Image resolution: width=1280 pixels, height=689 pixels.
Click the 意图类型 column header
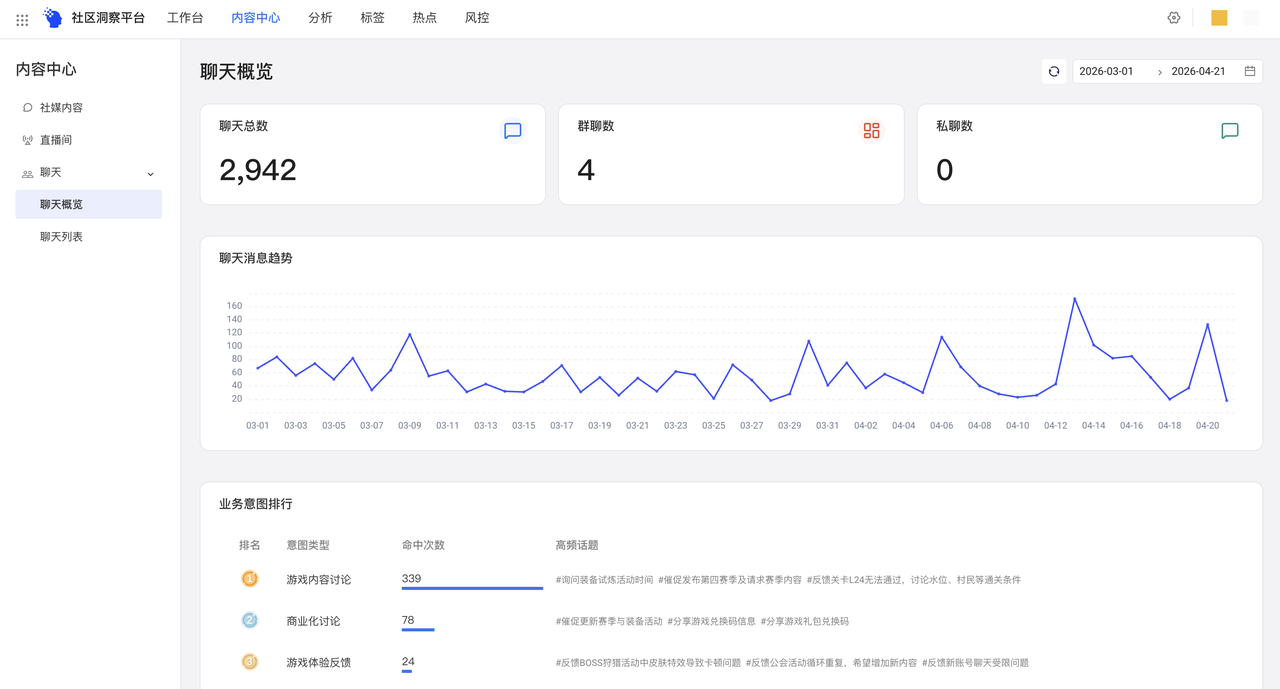pyautogui.click(x=308, y=545)
